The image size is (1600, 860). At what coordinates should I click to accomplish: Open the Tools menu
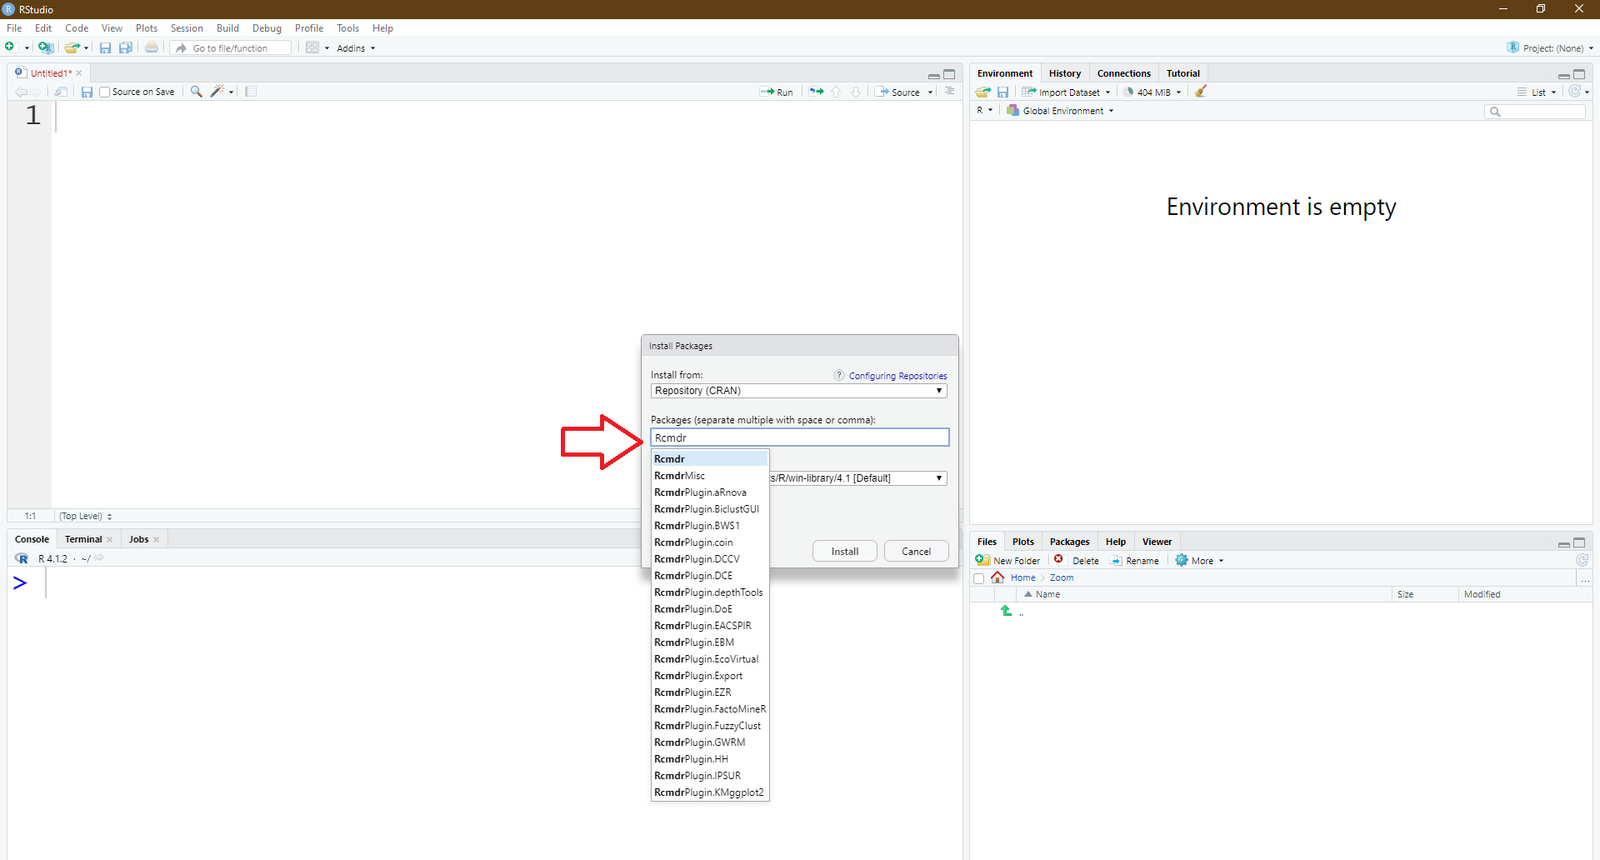point(347,28)
